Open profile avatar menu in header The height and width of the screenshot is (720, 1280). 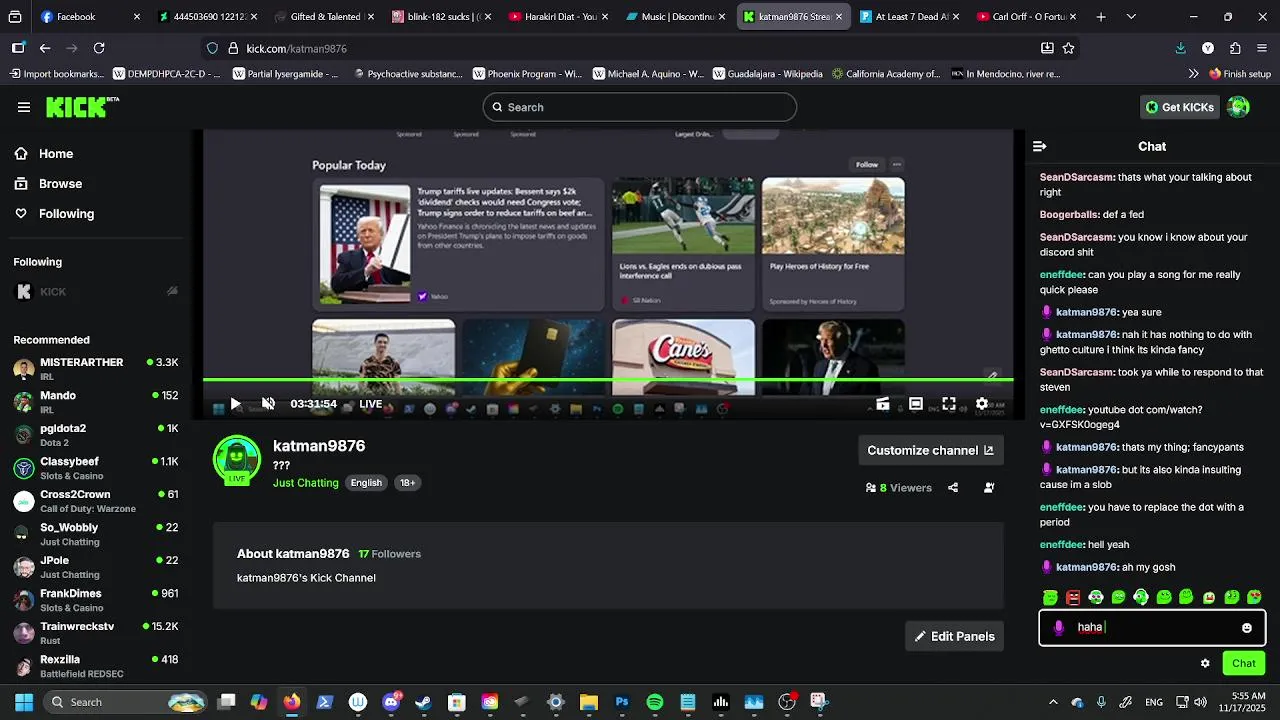pos(1239,107)
